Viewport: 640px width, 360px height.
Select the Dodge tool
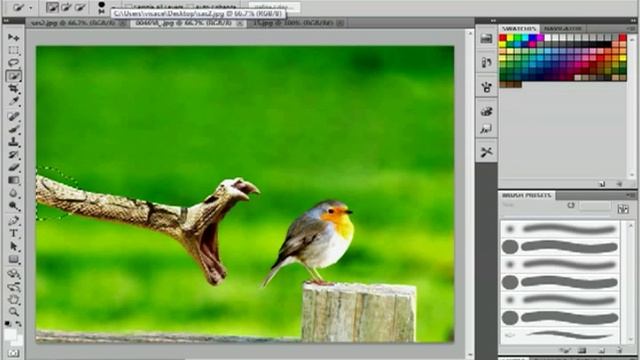[13, 205]
